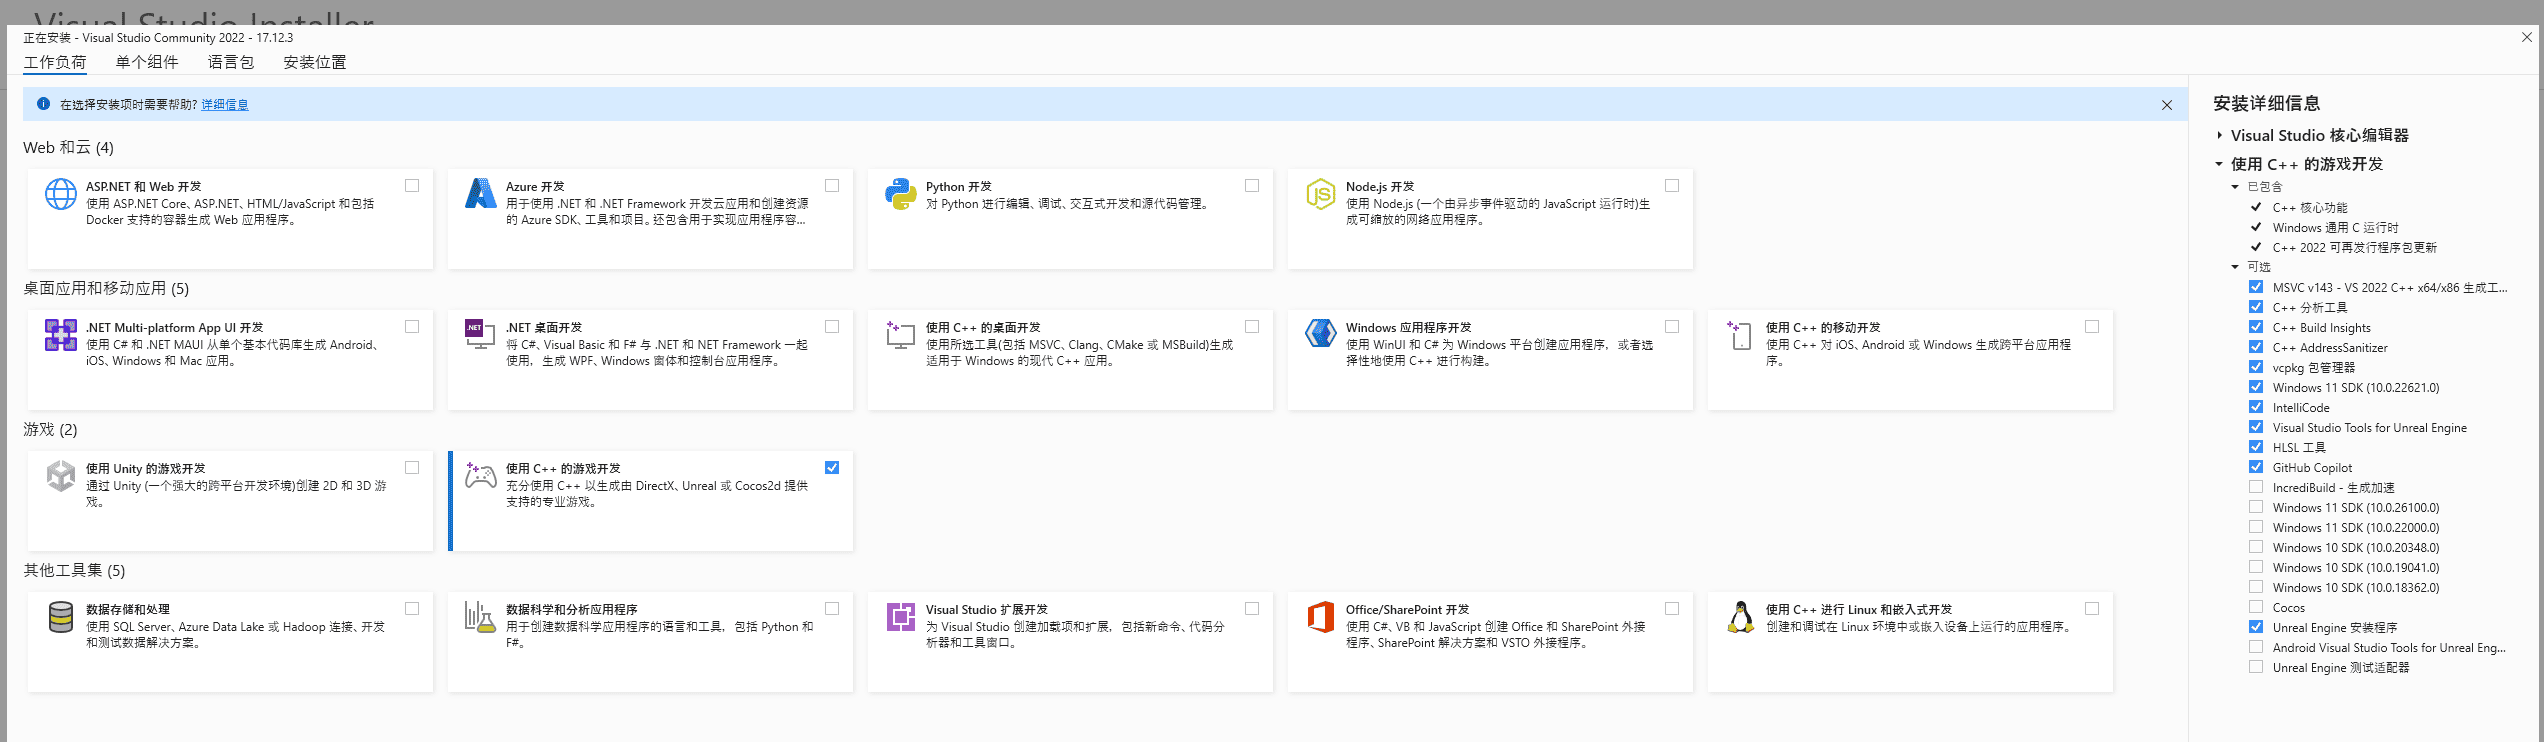The height and width of the screenshot is (742, 2544).
Task: Check Android Visual Studio Tools for Unreal
Action: [2256, 647]
